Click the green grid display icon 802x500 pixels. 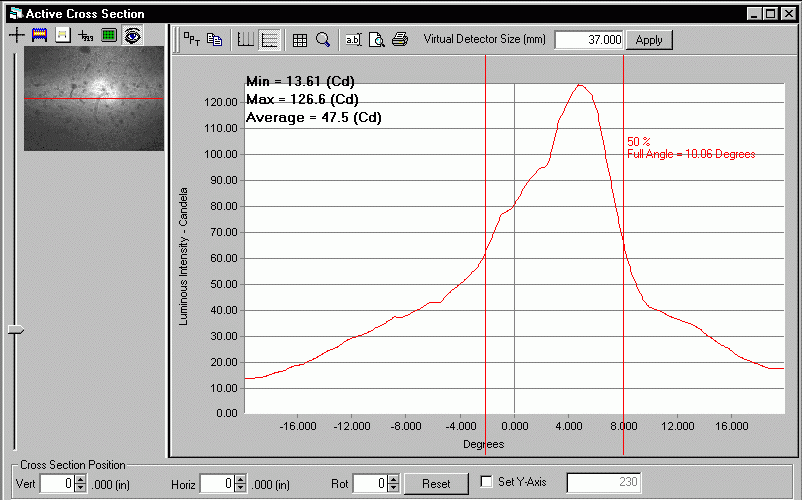(x=108, y=35)
